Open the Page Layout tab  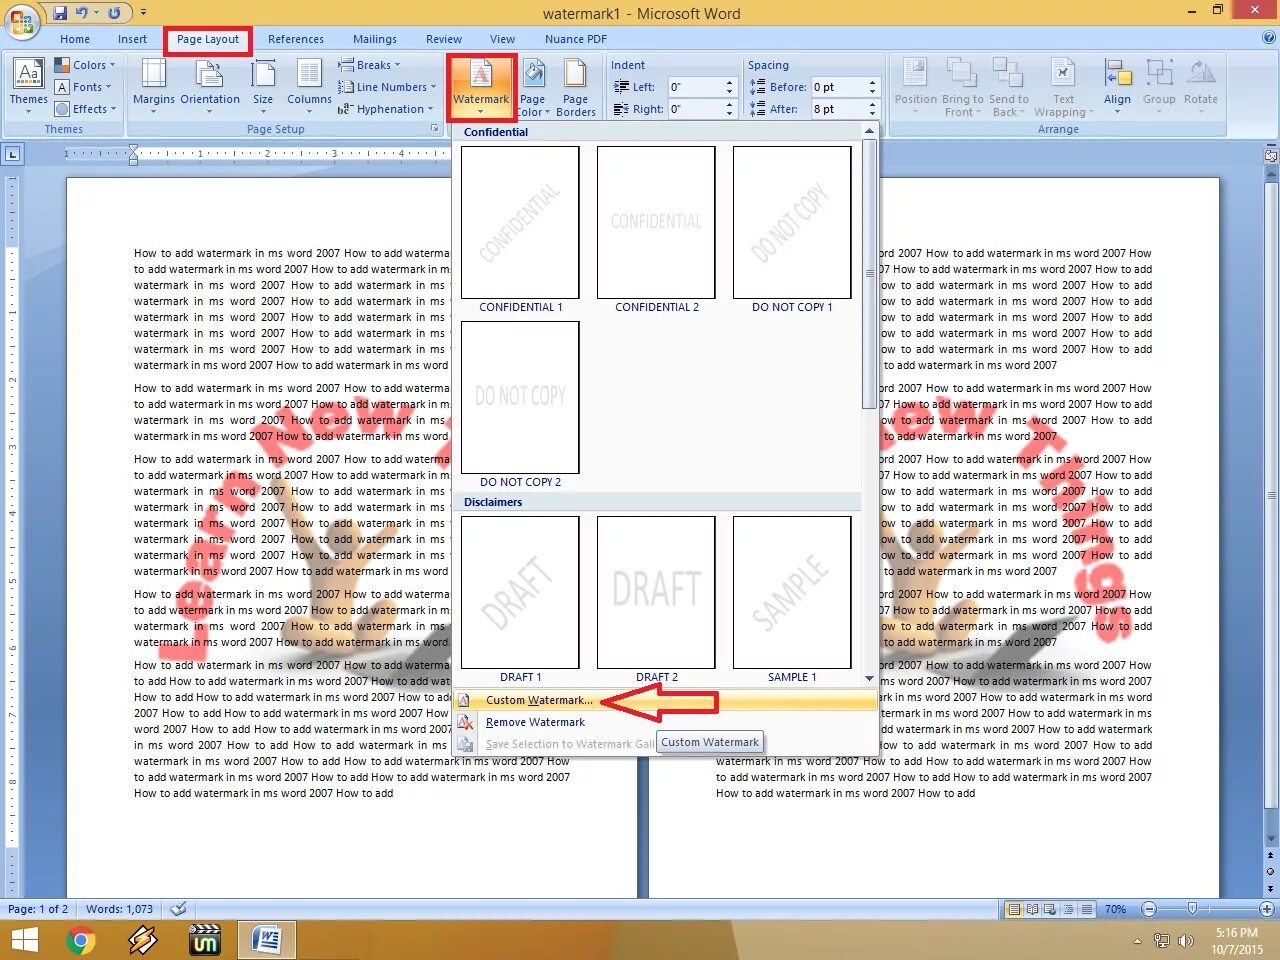208,39
